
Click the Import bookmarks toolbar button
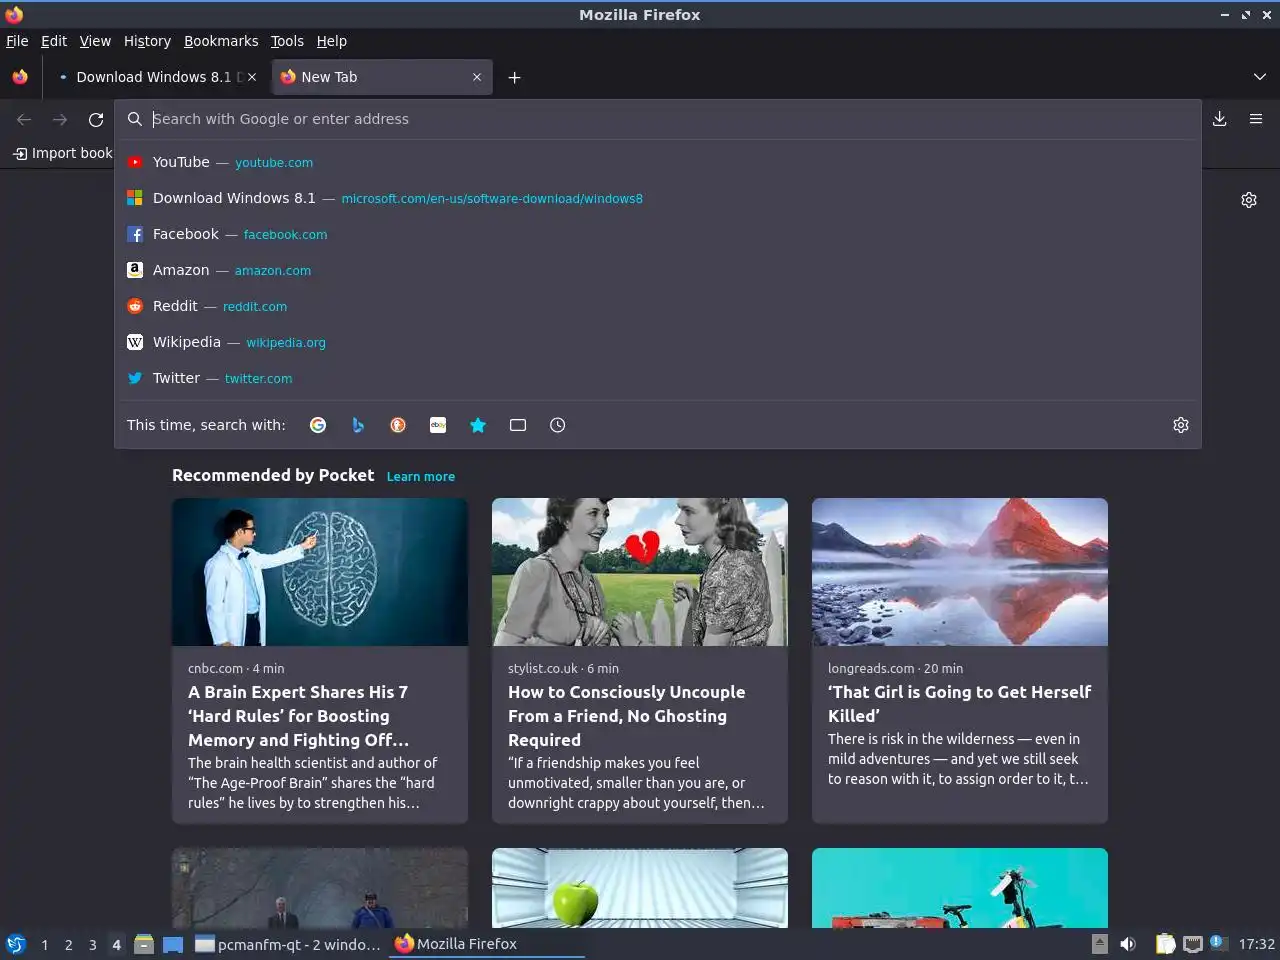62,153
